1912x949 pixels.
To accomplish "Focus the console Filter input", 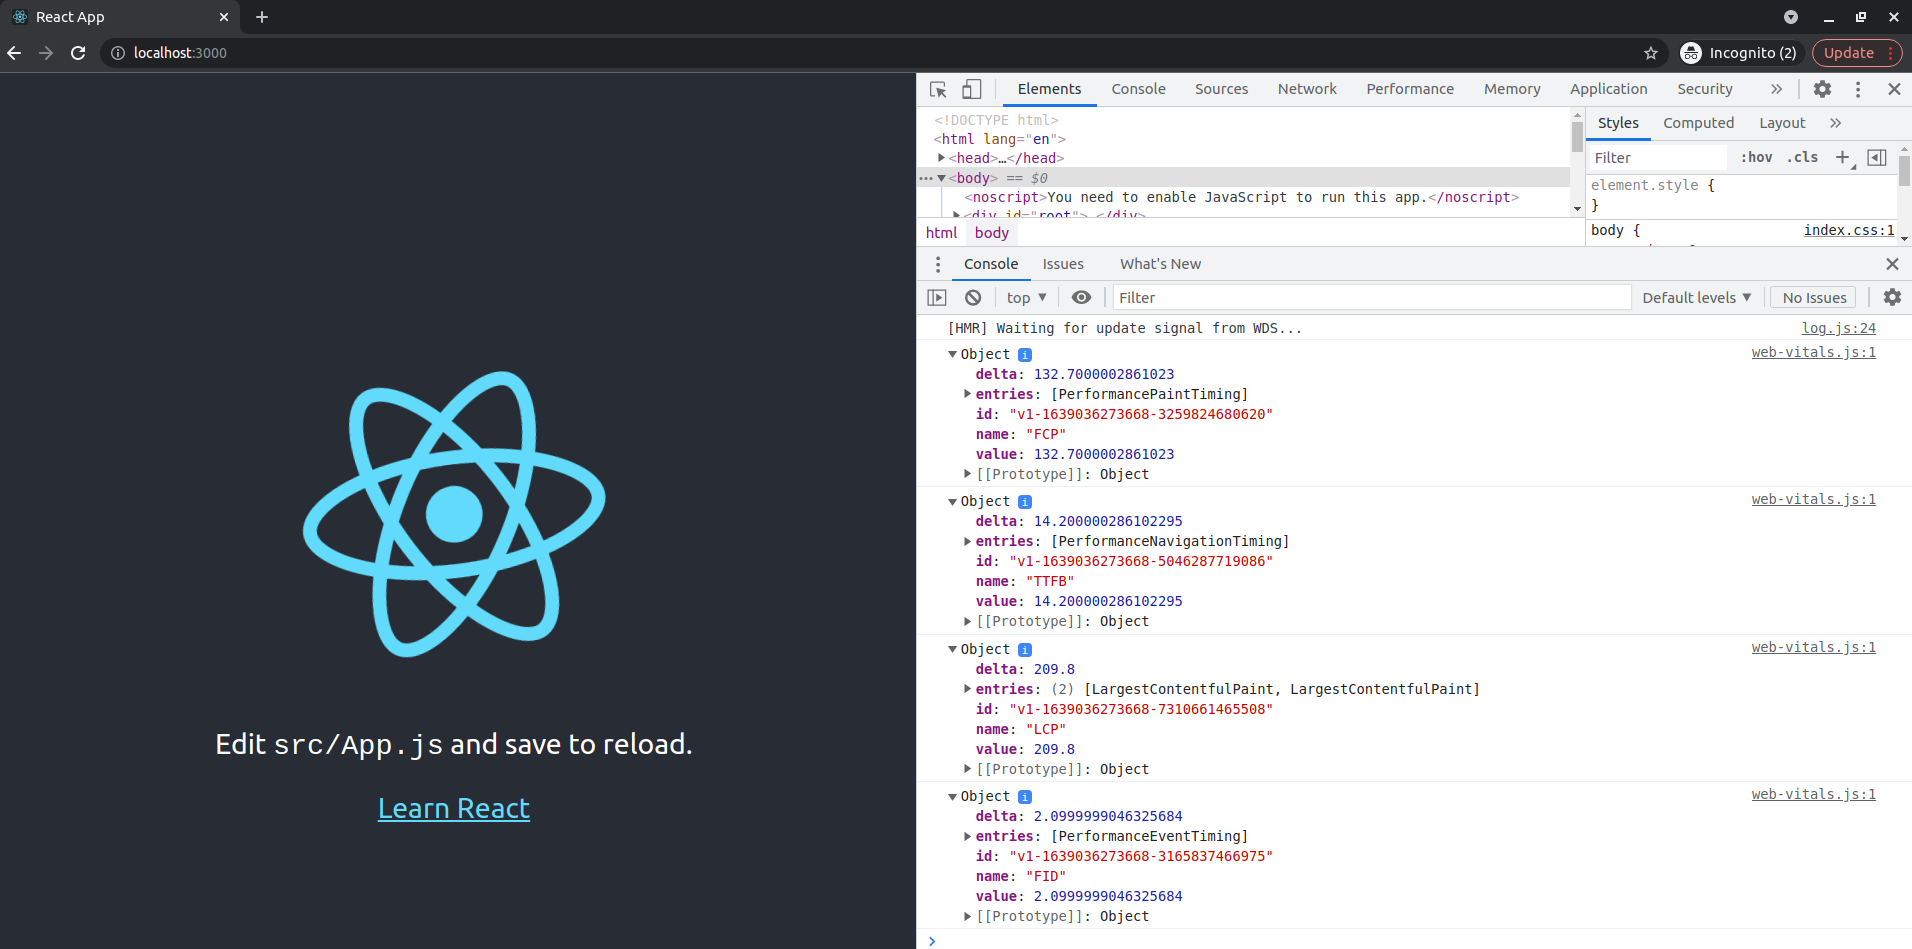I will [x=1371, y=297].
